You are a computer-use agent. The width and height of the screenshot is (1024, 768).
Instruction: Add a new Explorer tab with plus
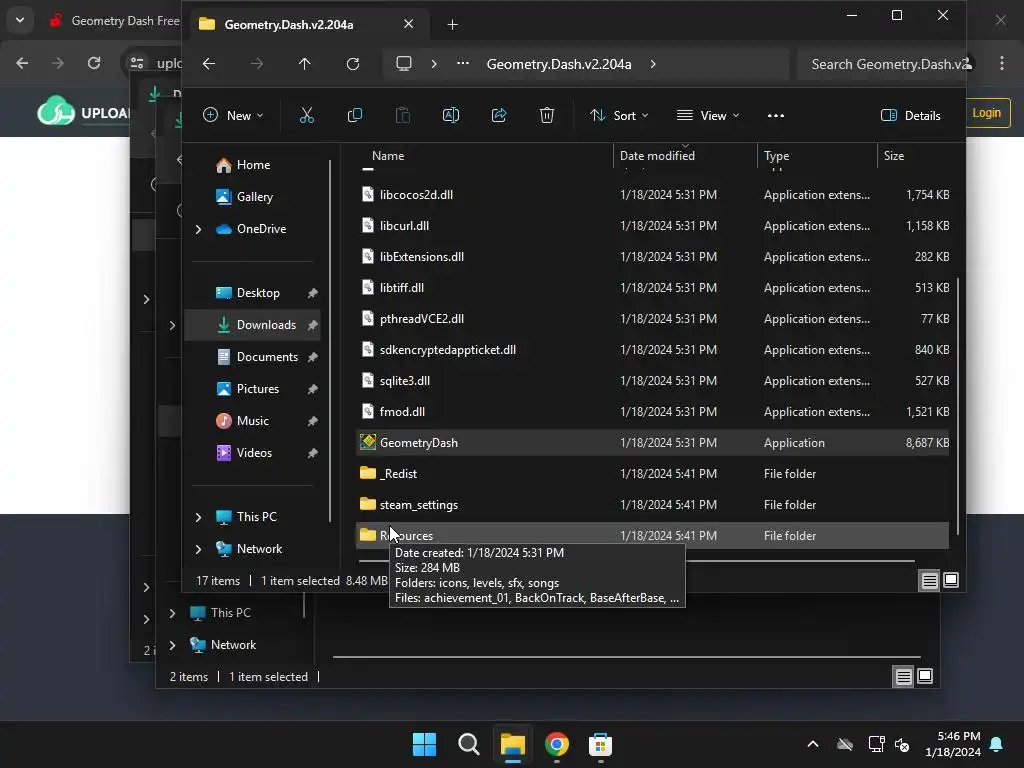point(452,25)
